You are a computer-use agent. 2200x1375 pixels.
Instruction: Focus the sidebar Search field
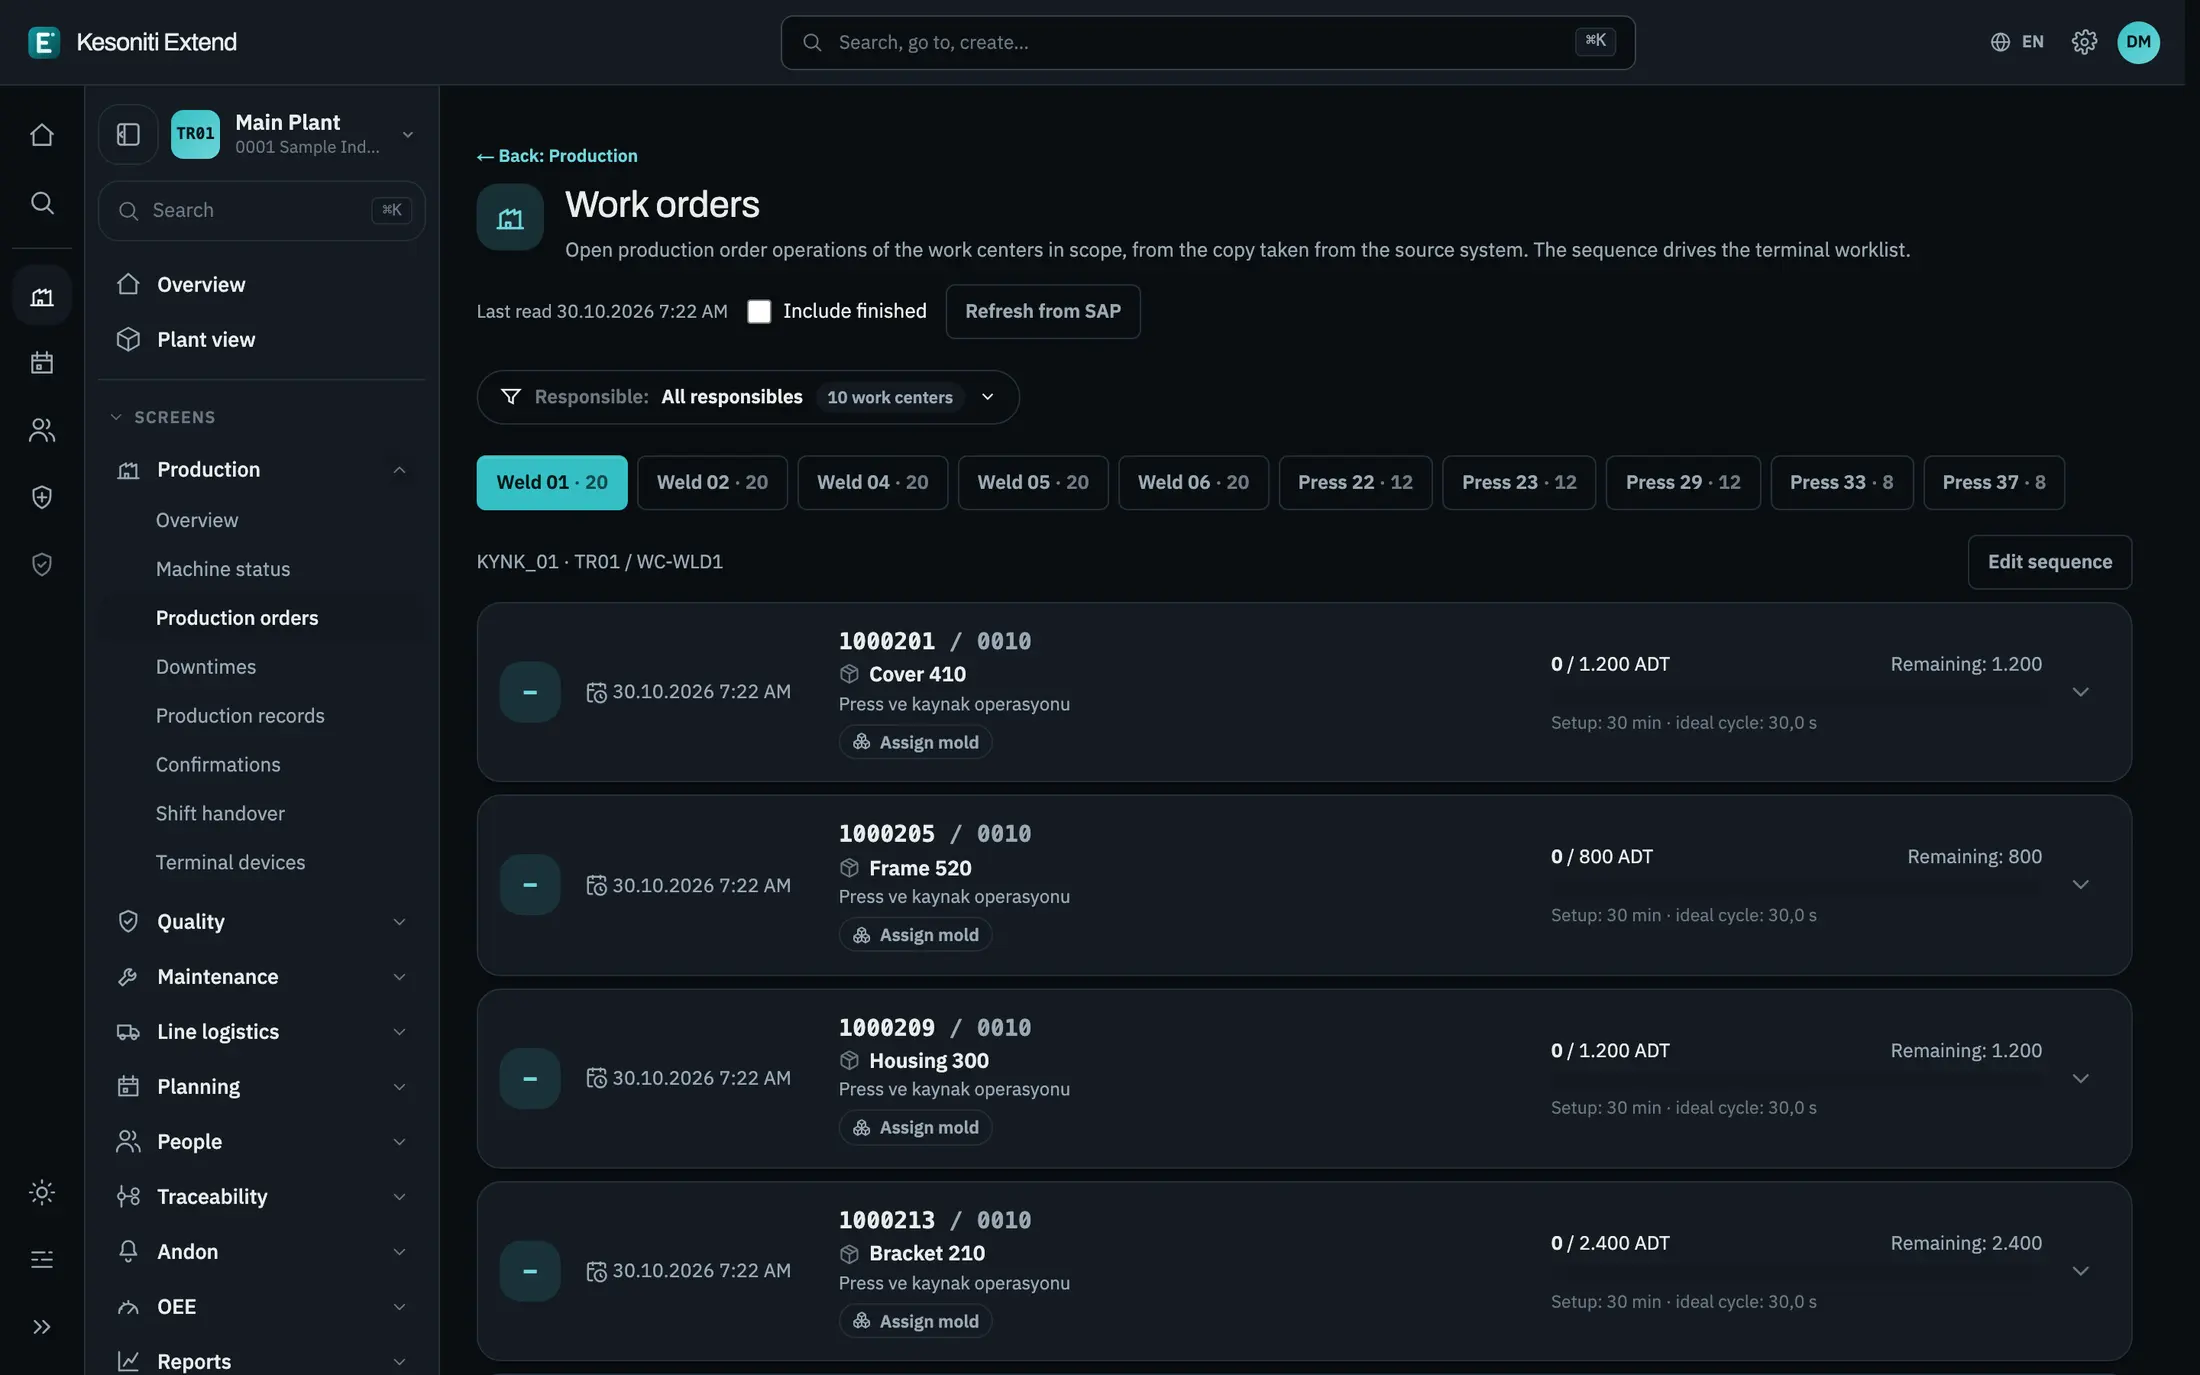[262, 210]
